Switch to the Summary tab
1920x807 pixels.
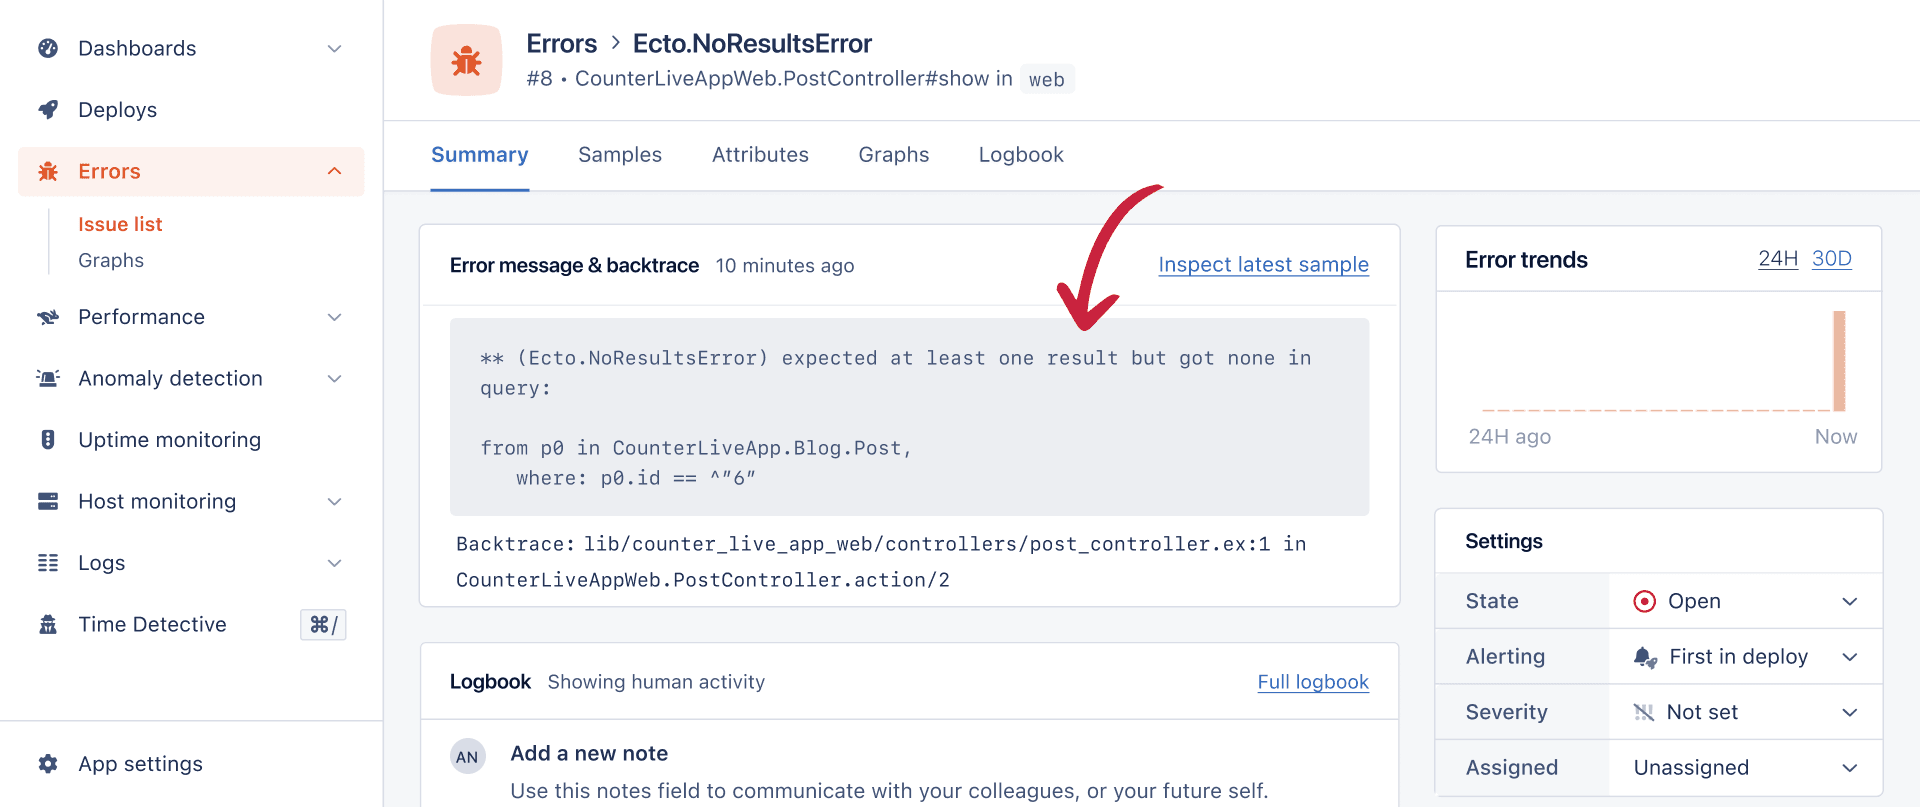479,155
